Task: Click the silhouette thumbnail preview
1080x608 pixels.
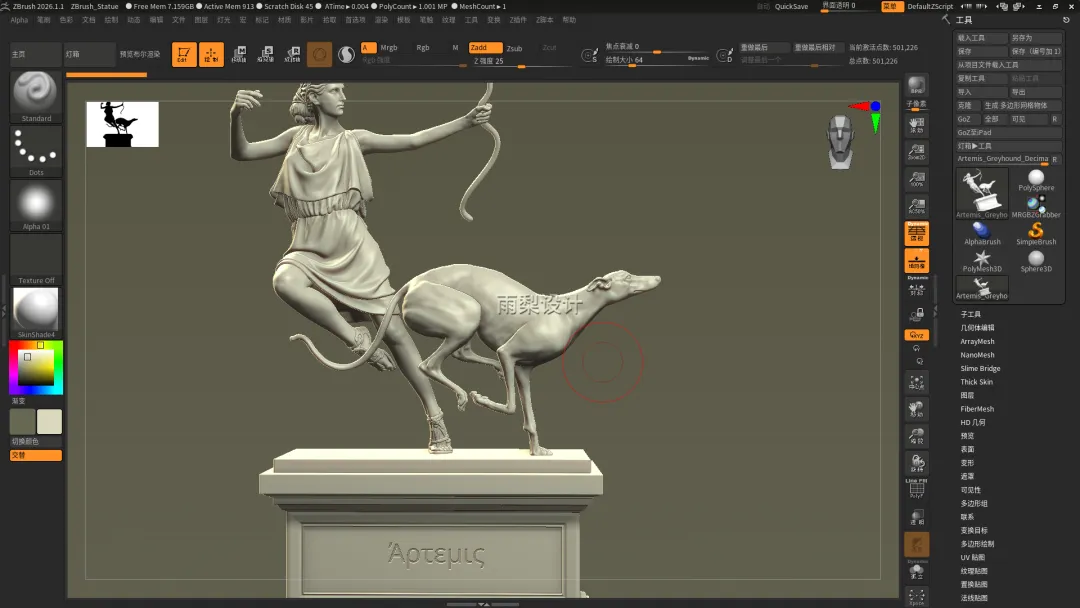Action: [x=122, y=124]
